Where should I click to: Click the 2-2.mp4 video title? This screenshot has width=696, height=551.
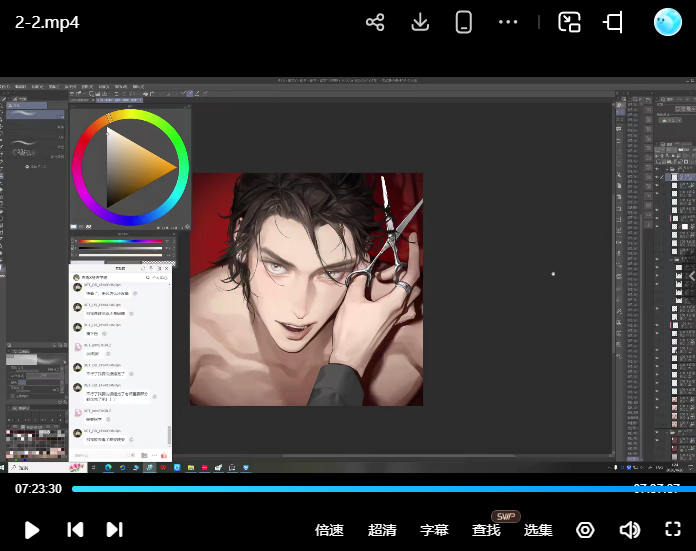click(x=47, y=22)
